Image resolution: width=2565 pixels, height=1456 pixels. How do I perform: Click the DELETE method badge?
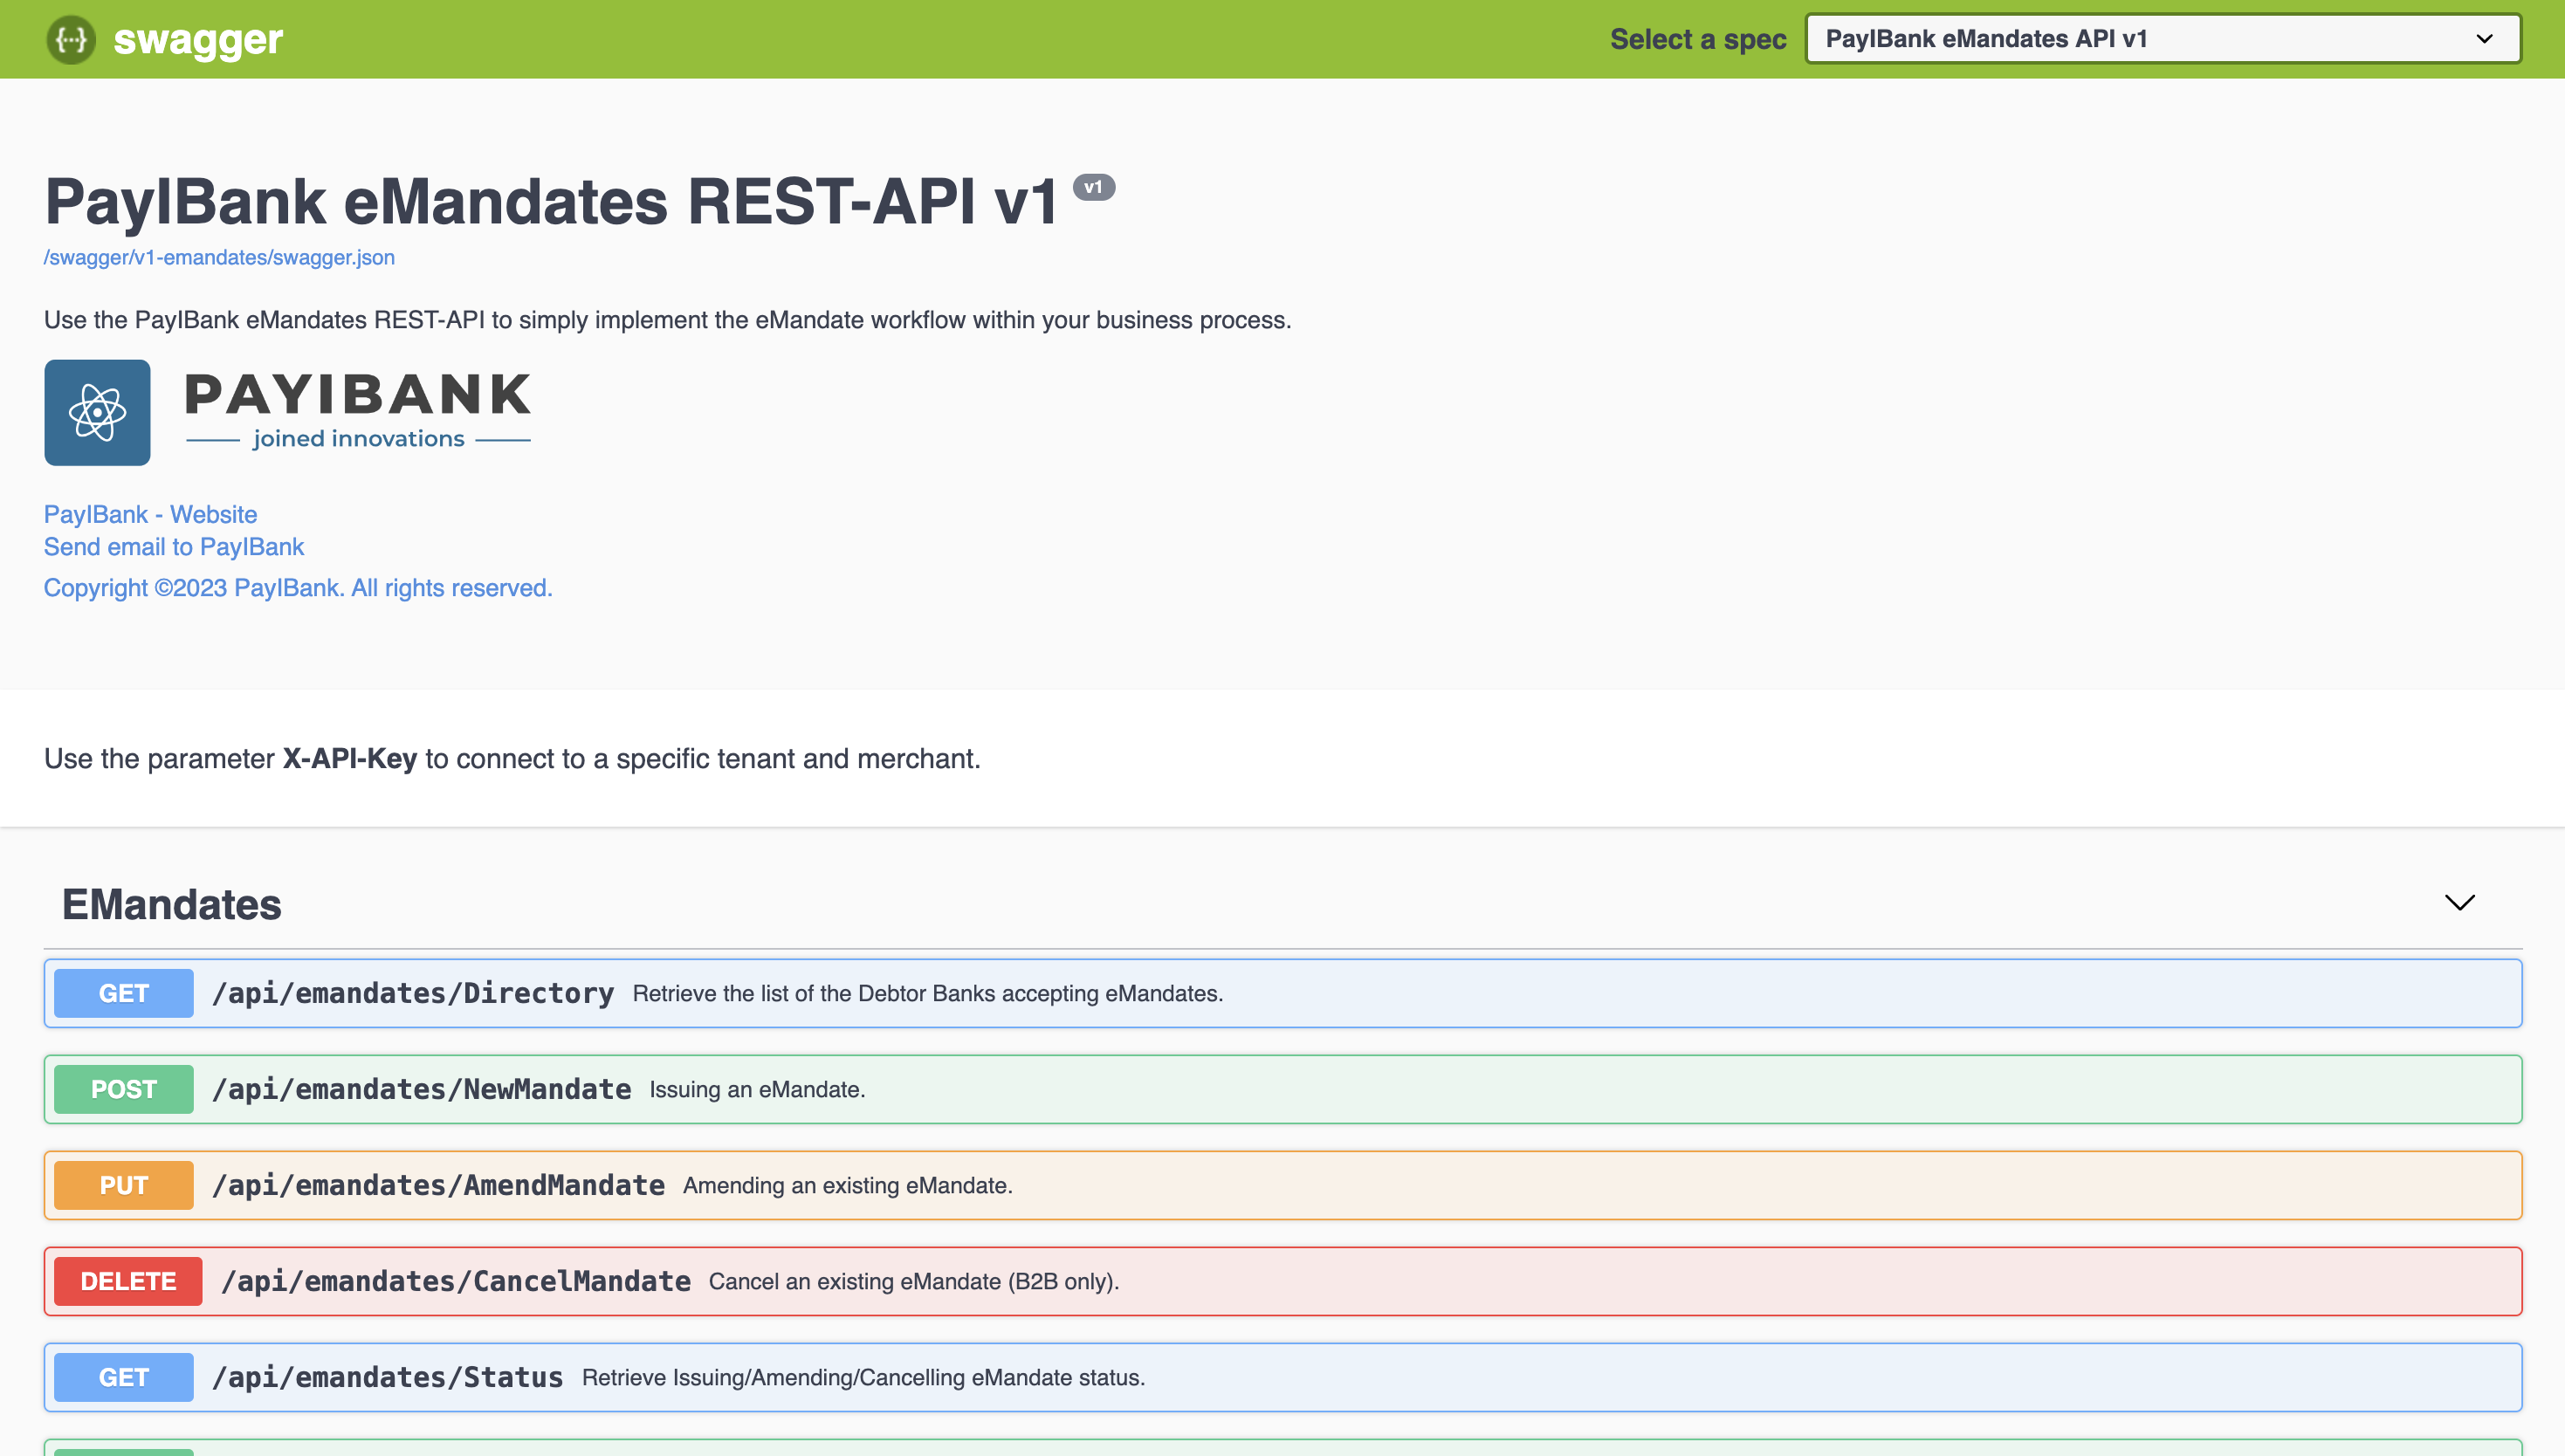[x=128, y=1281]
